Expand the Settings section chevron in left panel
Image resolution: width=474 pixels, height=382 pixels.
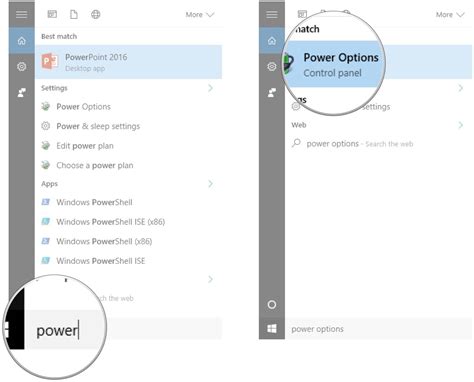210,88
